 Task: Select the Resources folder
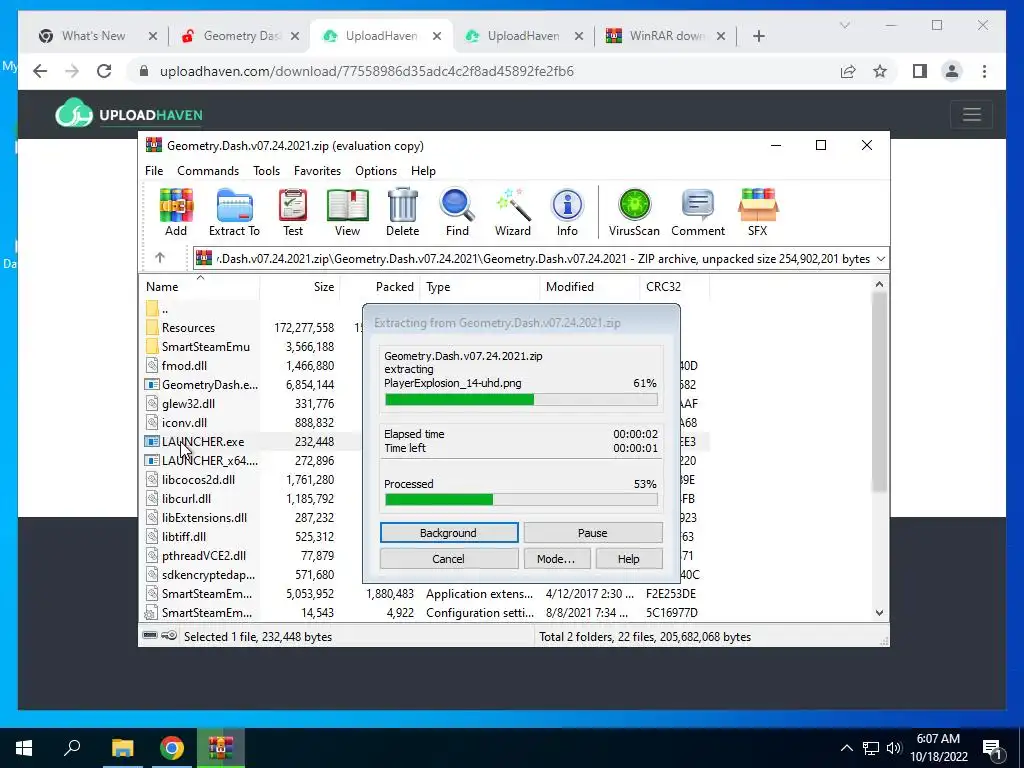(188, 328)
